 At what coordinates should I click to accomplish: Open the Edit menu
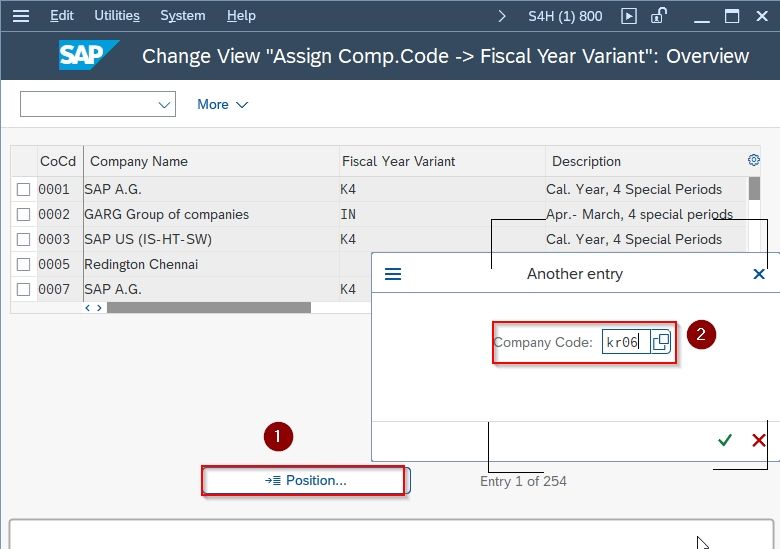(62, 16)
